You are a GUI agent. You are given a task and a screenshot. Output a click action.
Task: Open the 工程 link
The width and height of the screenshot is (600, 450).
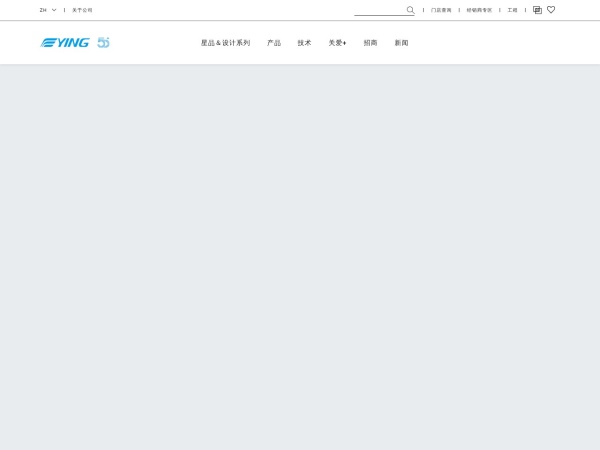coord(512,10)
